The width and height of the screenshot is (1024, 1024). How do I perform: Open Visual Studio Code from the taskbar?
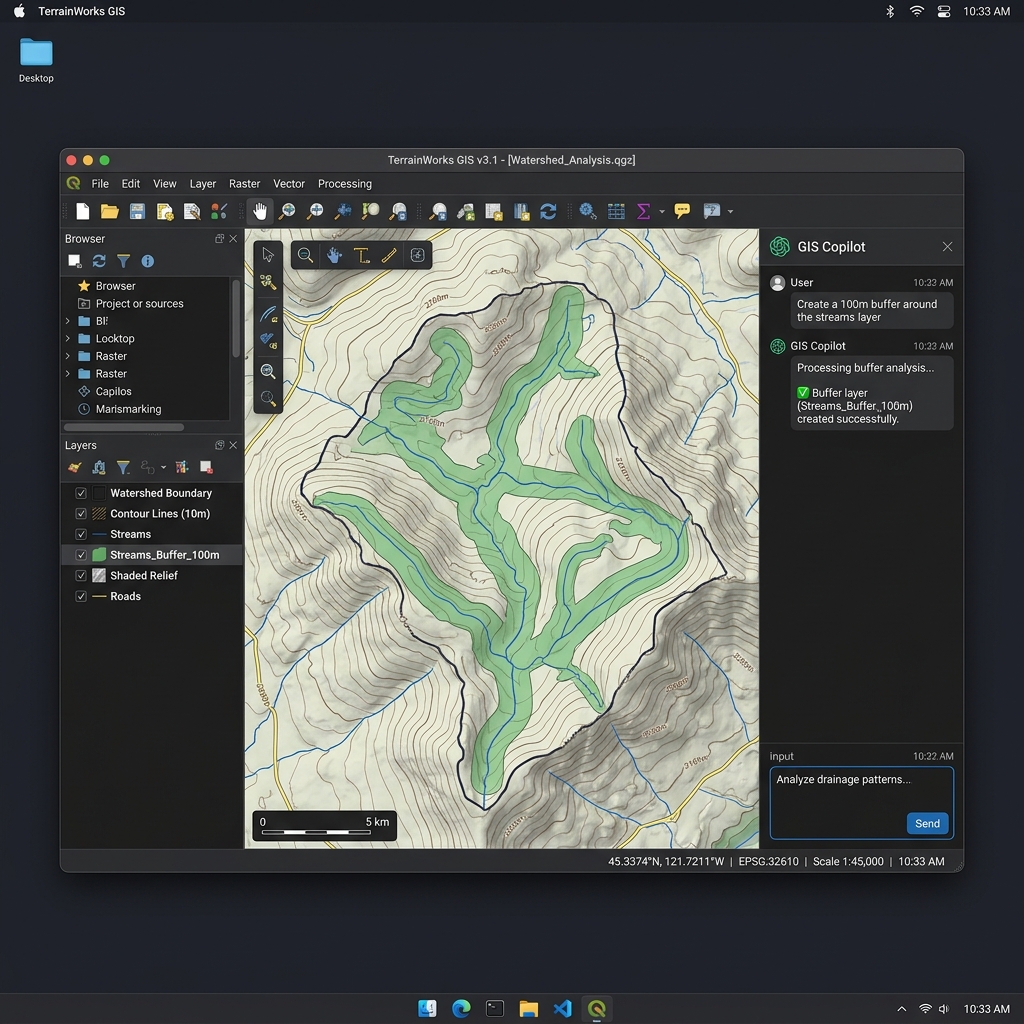562,1009
